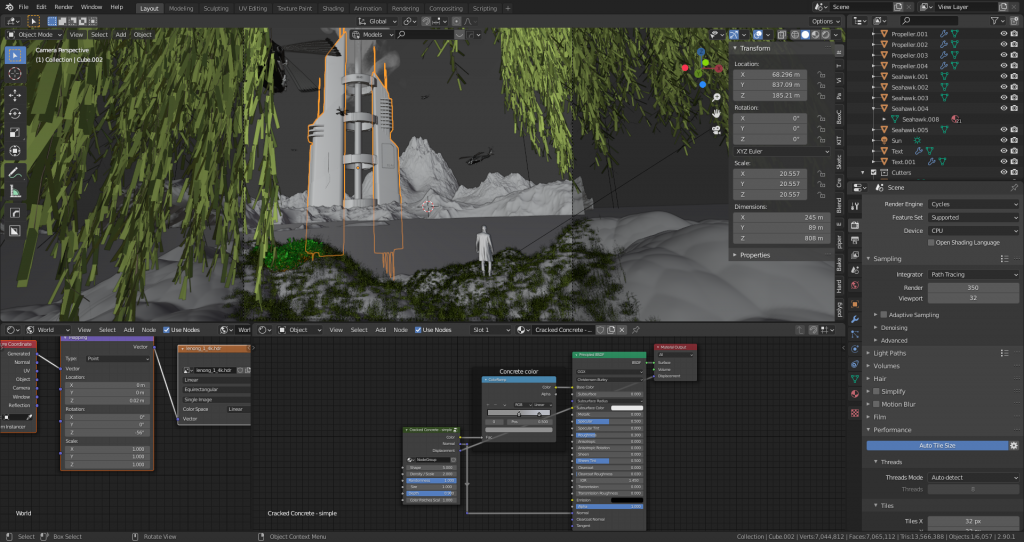1024x542 pixels.
Task: Click the Auto Tile Size button
Action: [x=937, y=445]
